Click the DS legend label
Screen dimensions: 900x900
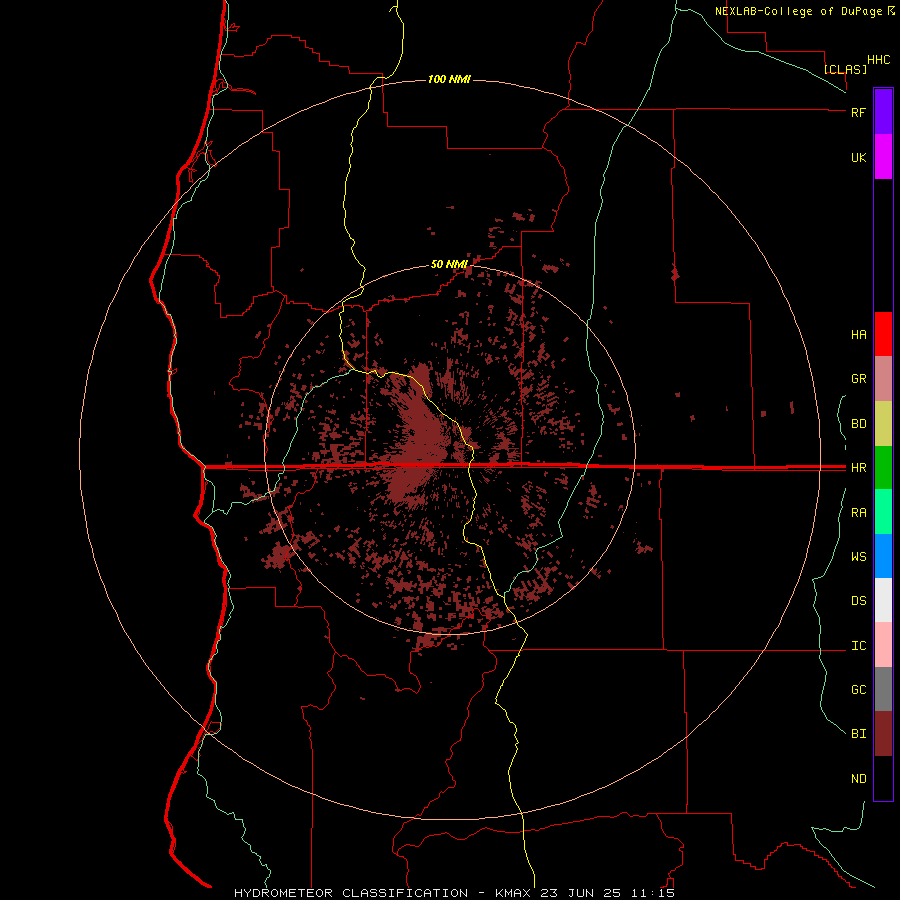[858, 601]
